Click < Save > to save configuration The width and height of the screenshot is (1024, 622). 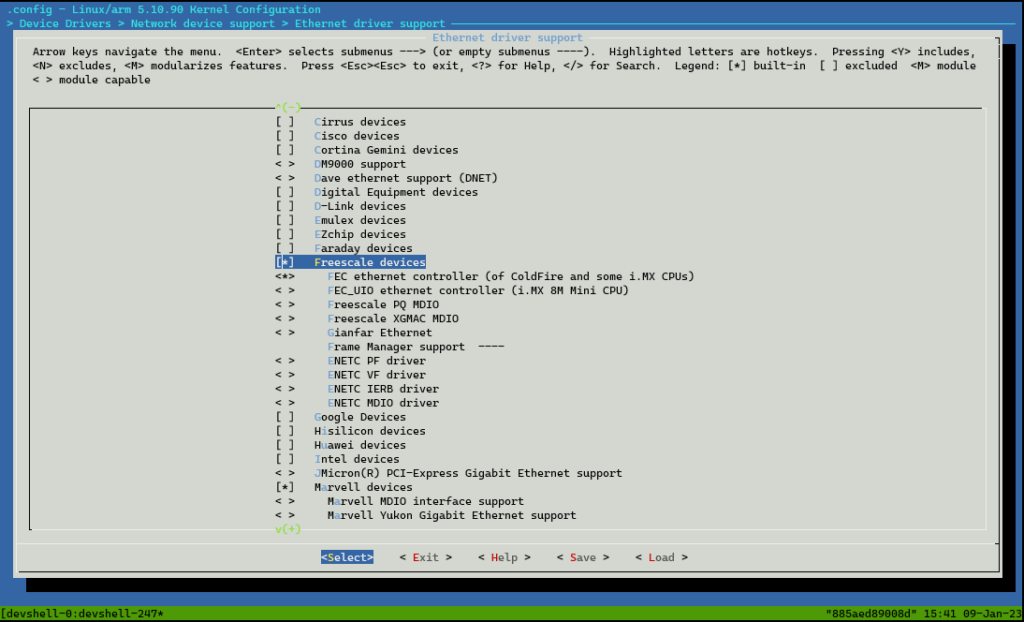(x=583, y=557)
